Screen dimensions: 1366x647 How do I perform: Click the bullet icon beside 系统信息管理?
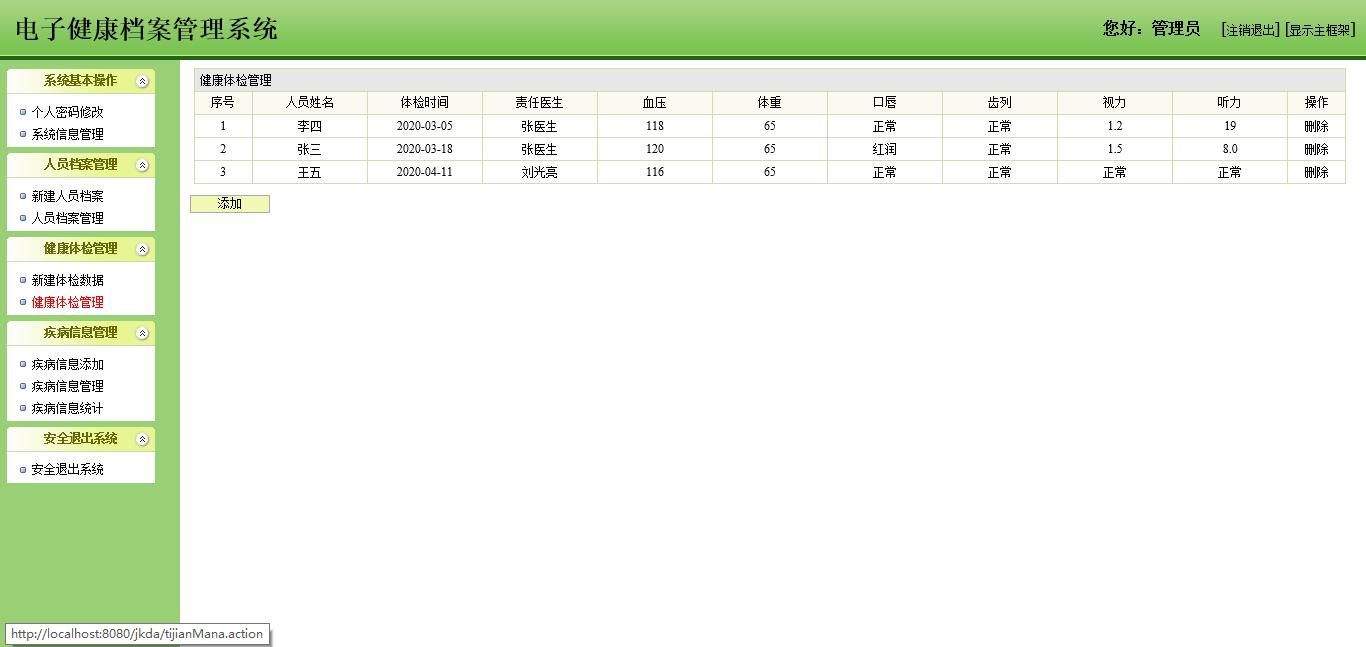(23, 134)
